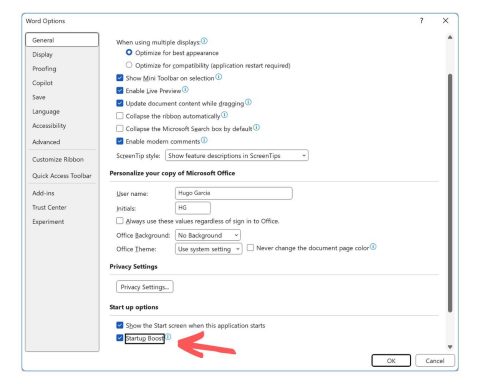Confirm with the OK button
The width and height of the screenshot is (480, 384).
[391, 360]
